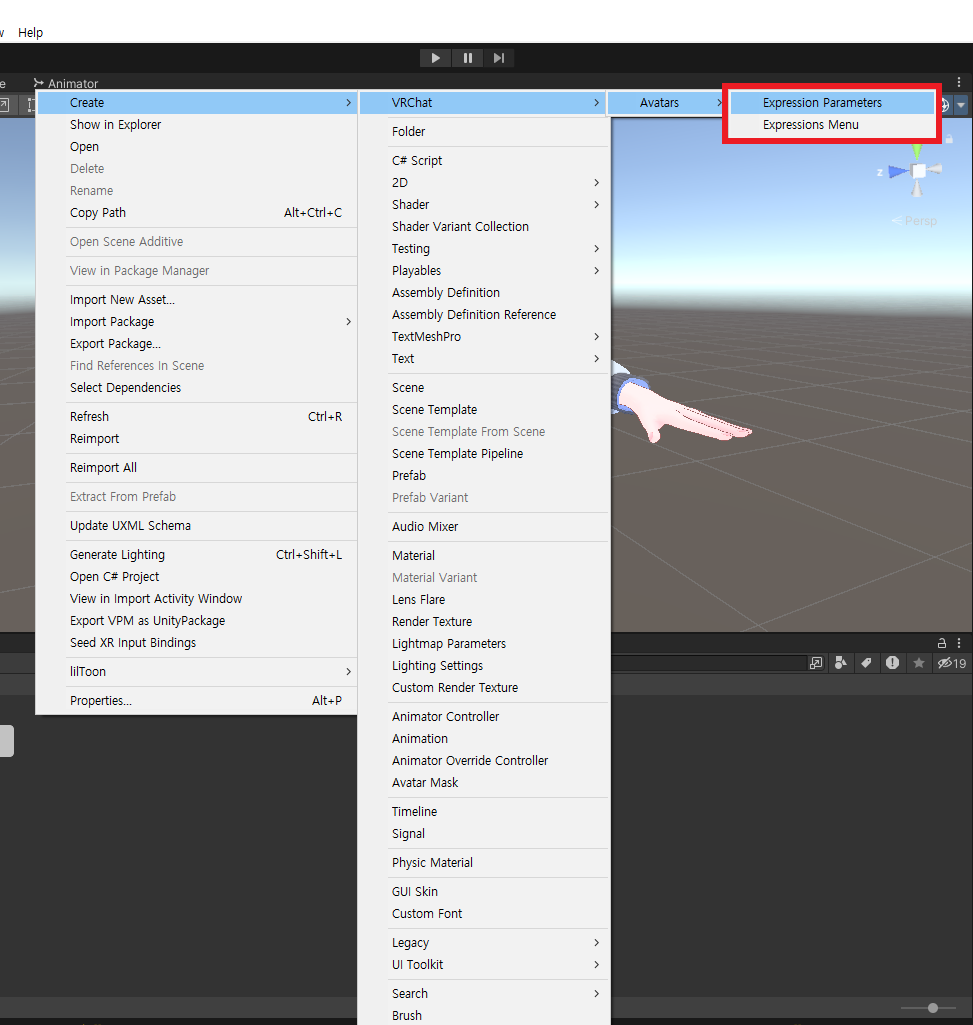This screenshot has width=973, height=1025.
Task: Expand the Import Package submenu
Action: [x=197, y=322]
